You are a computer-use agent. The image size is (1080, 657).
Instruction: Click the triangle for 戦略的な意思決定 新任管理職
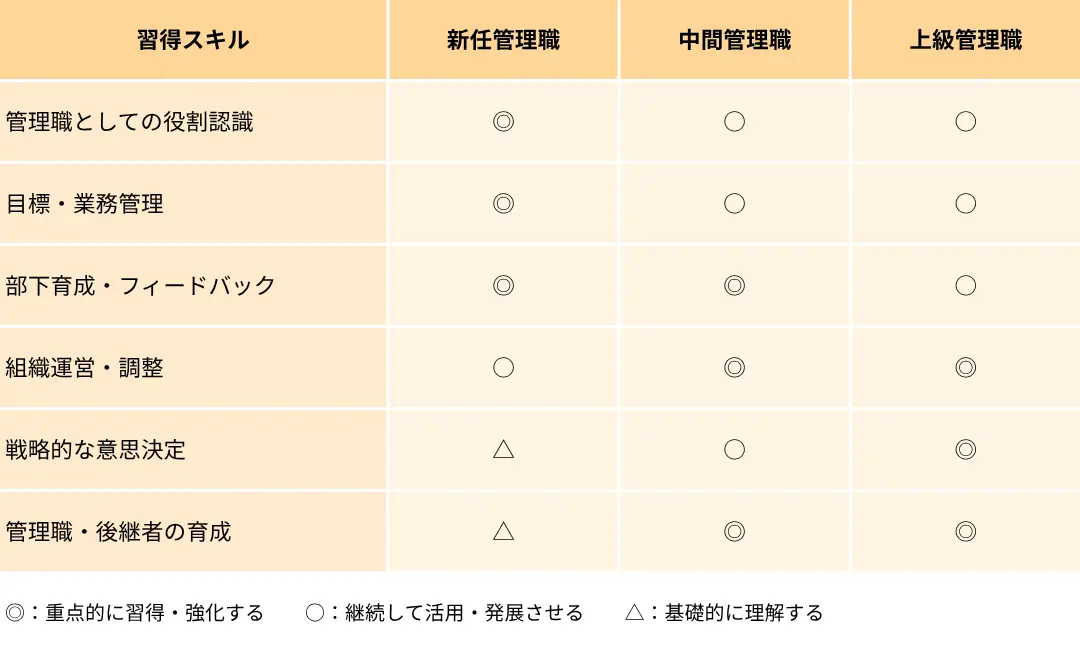tap(503, 450)
